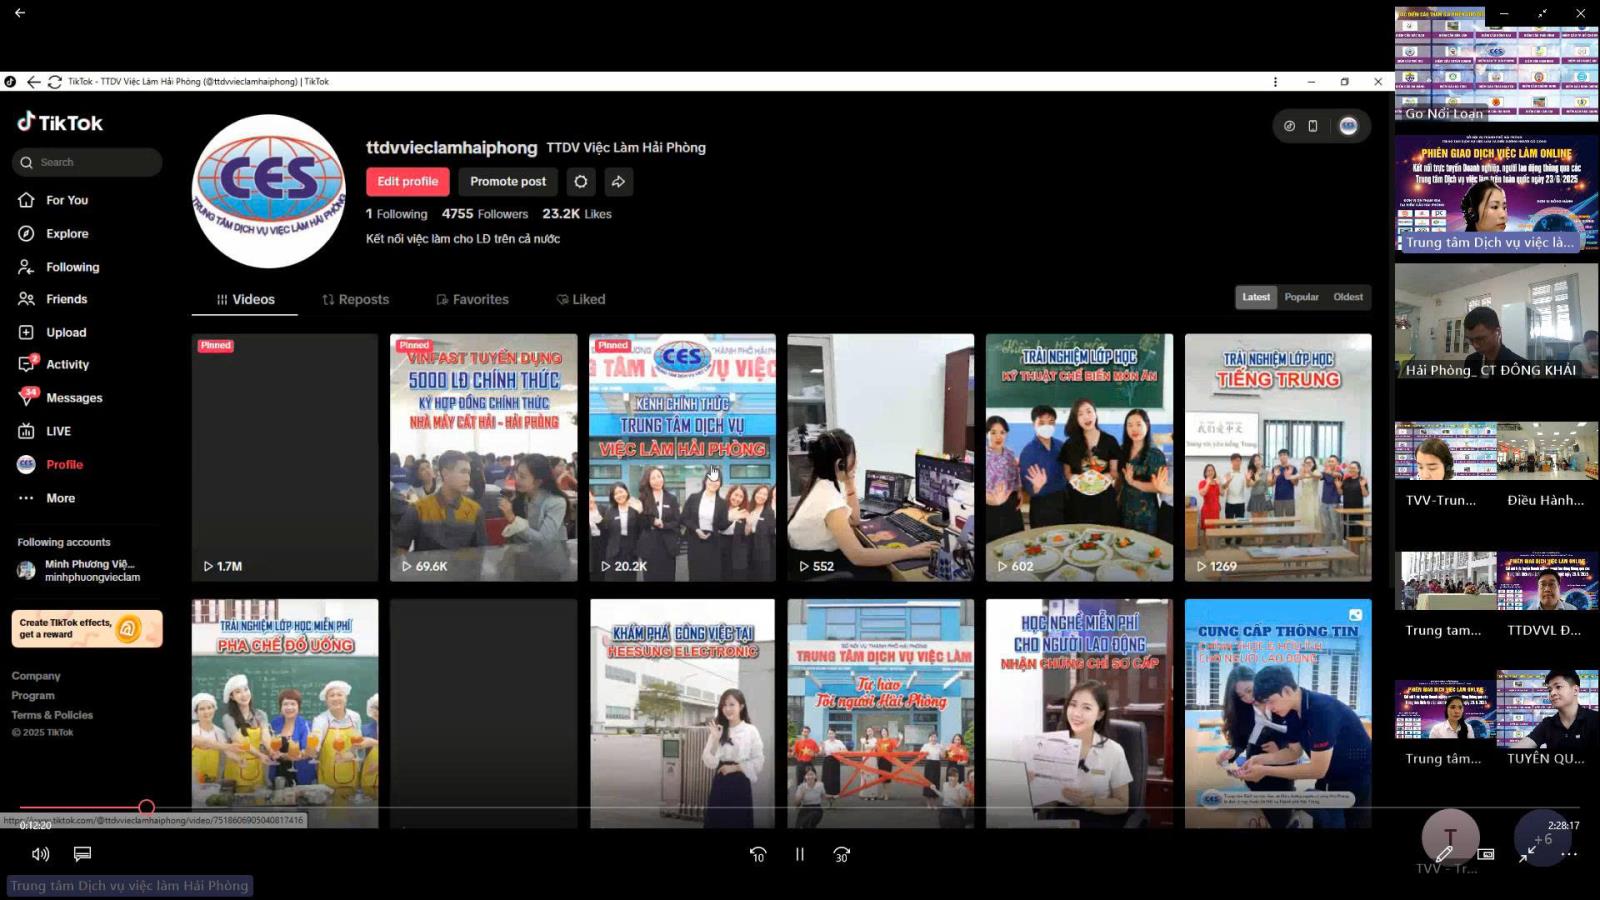Screen dimensions: 1600x900
Task: Sort videos by Popular
Action: pos(1301,297)
